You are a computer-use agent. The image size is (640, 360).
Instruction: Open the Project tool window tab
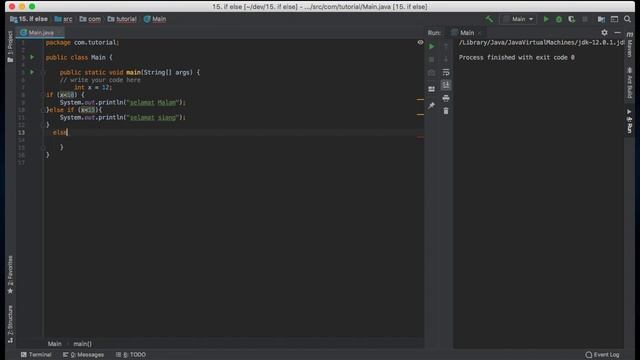[10, 47]
